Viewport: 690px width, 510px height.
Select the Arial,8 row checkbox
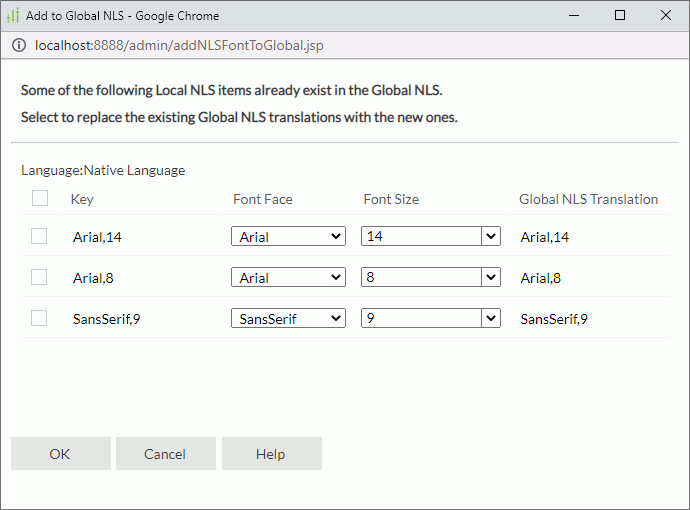[39, 277]
